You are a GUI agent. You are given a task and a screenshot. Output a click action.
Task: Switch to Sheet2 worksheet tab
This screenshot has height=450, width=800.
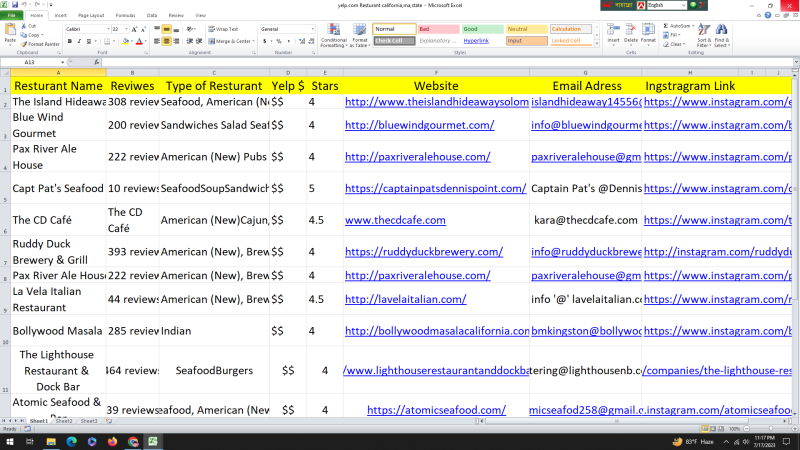[x=64, y=421]
